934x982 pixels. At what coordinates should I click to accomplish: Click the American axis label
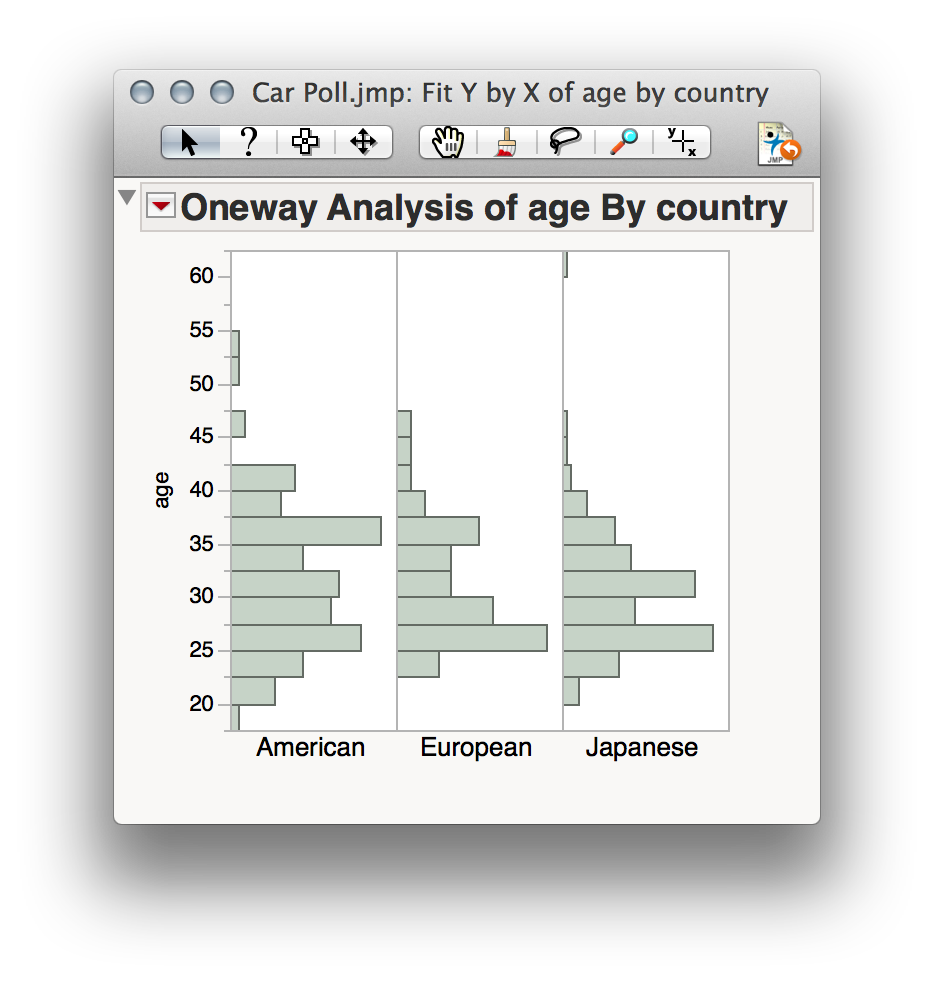click(310, 748)
